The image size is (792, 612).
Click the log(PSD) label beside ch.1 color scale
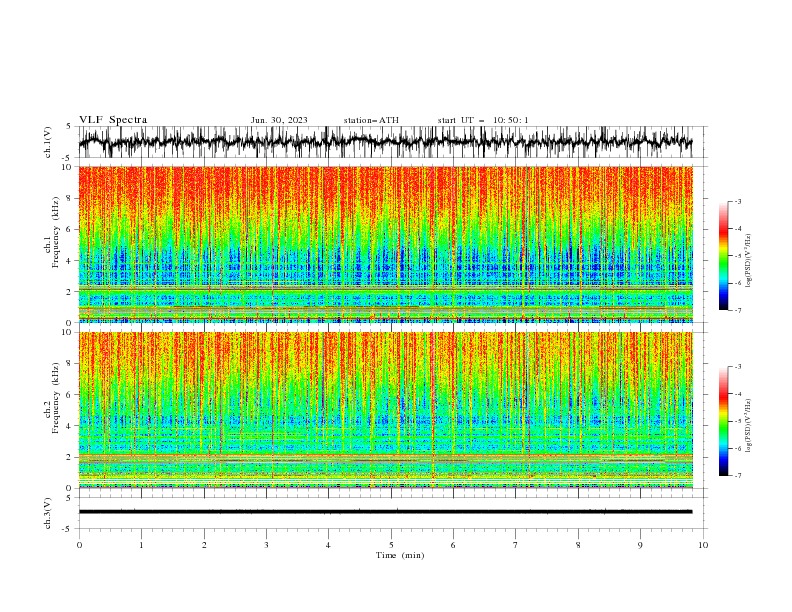click(x=749, y=261)
